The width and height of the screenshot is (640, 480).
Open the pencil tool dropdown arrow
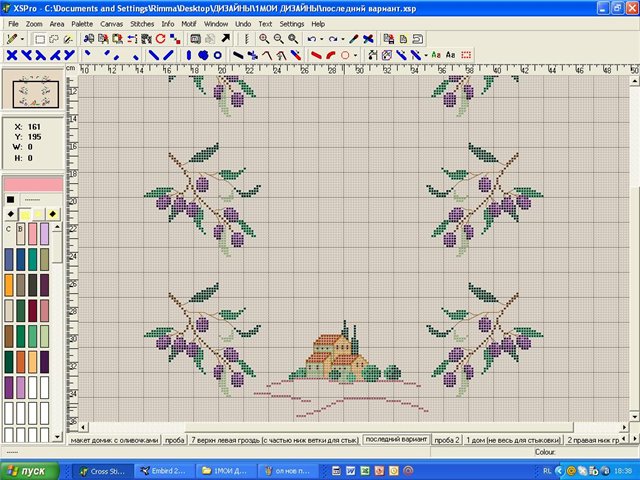[x=23, y=38]
